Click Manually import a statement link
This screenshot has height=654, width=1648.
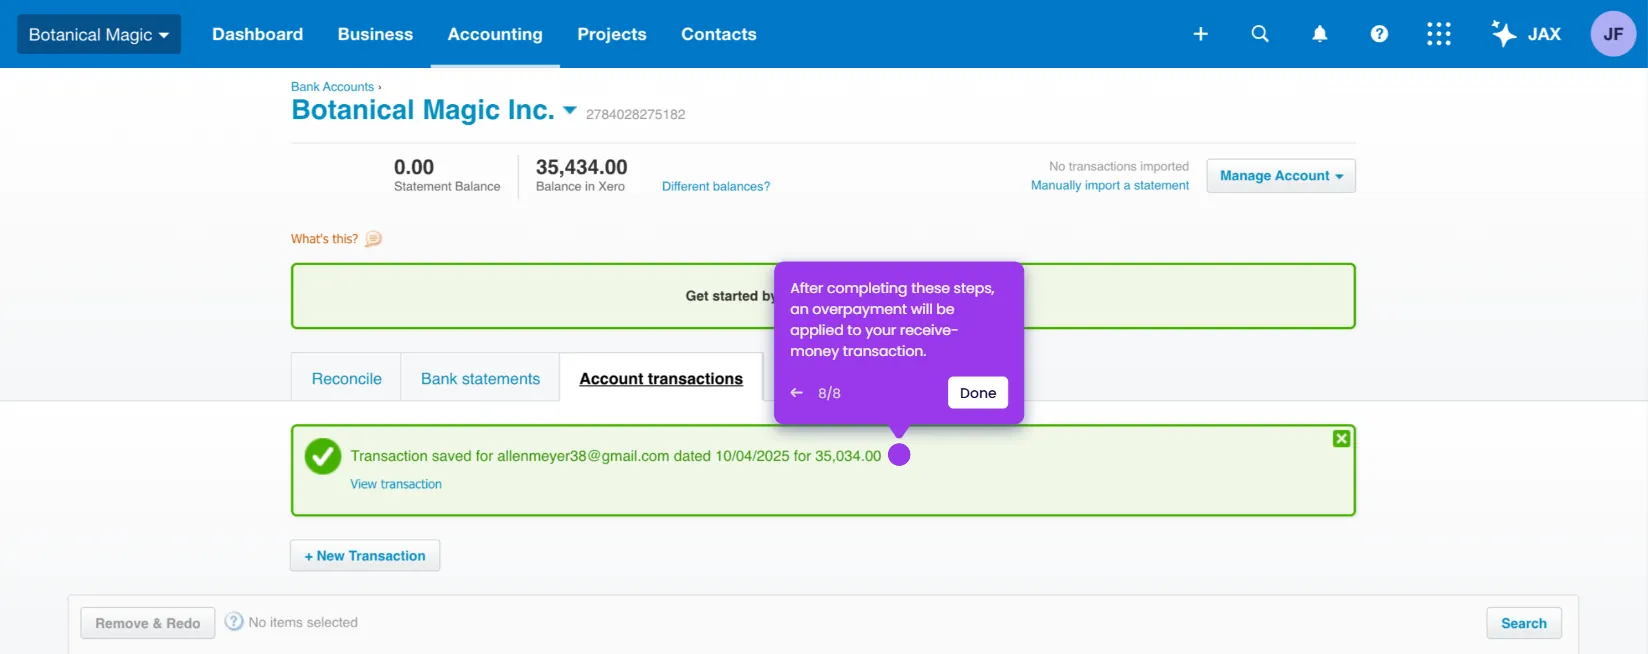(x=1110, y=185)
